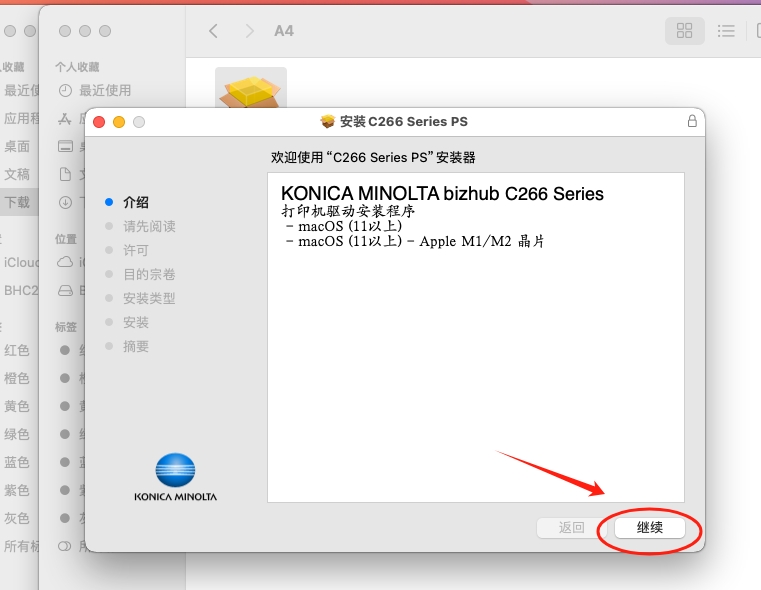Image resolution: width=761 pixels, height=590 pixels.
Task: Click the Finder forward arrow
Action: (x=249, y=31)
